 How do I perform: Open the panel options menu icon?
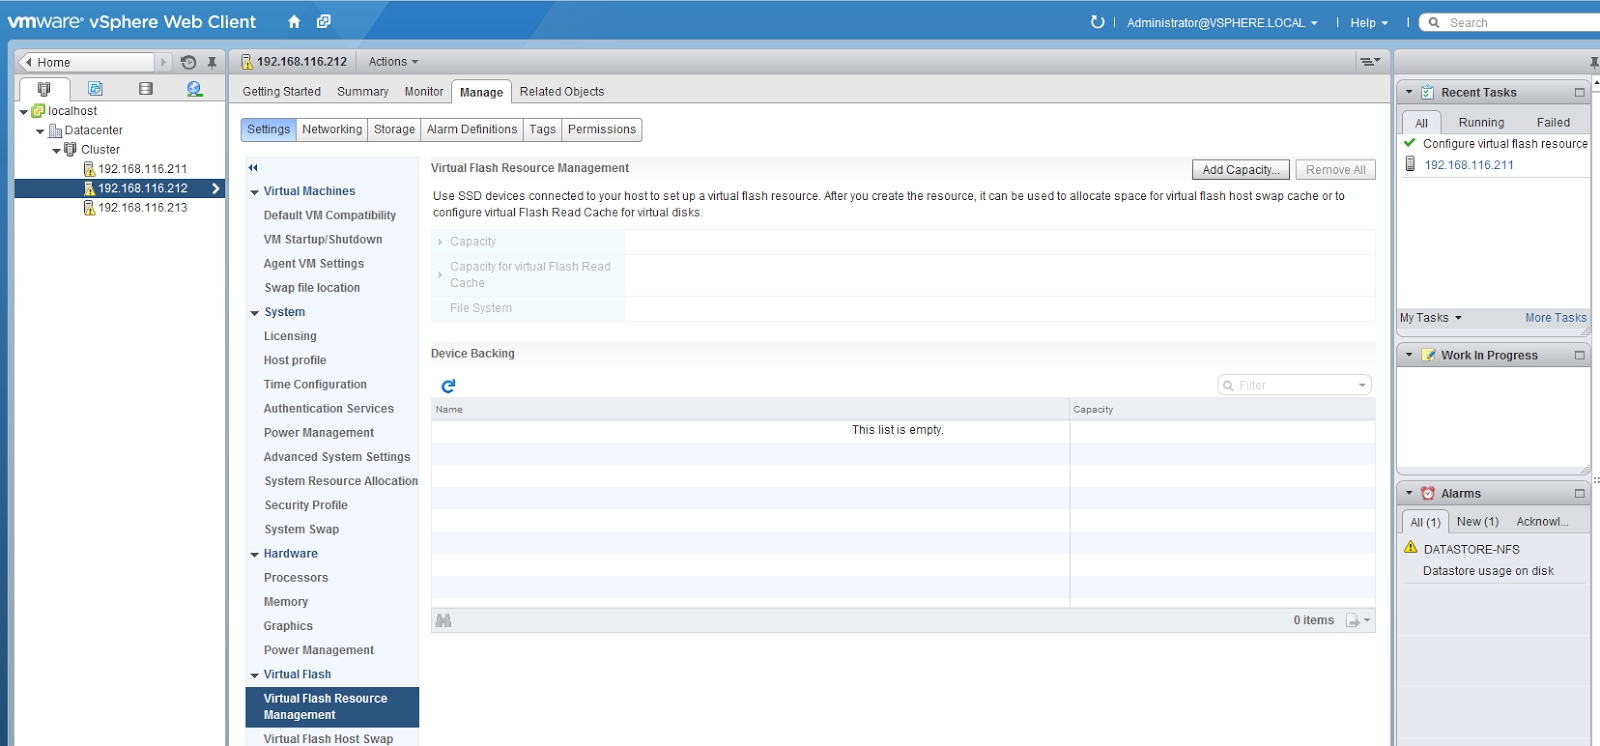(1370, 62)
